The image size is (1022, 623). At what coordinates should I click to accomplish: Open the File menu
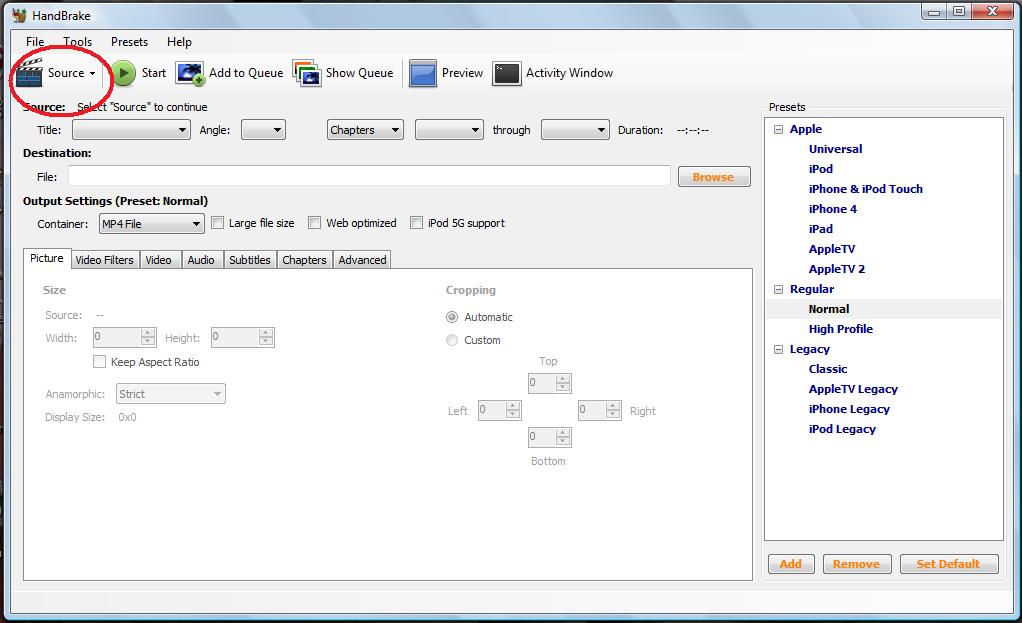pyautogui.click(x=35, y=42)
